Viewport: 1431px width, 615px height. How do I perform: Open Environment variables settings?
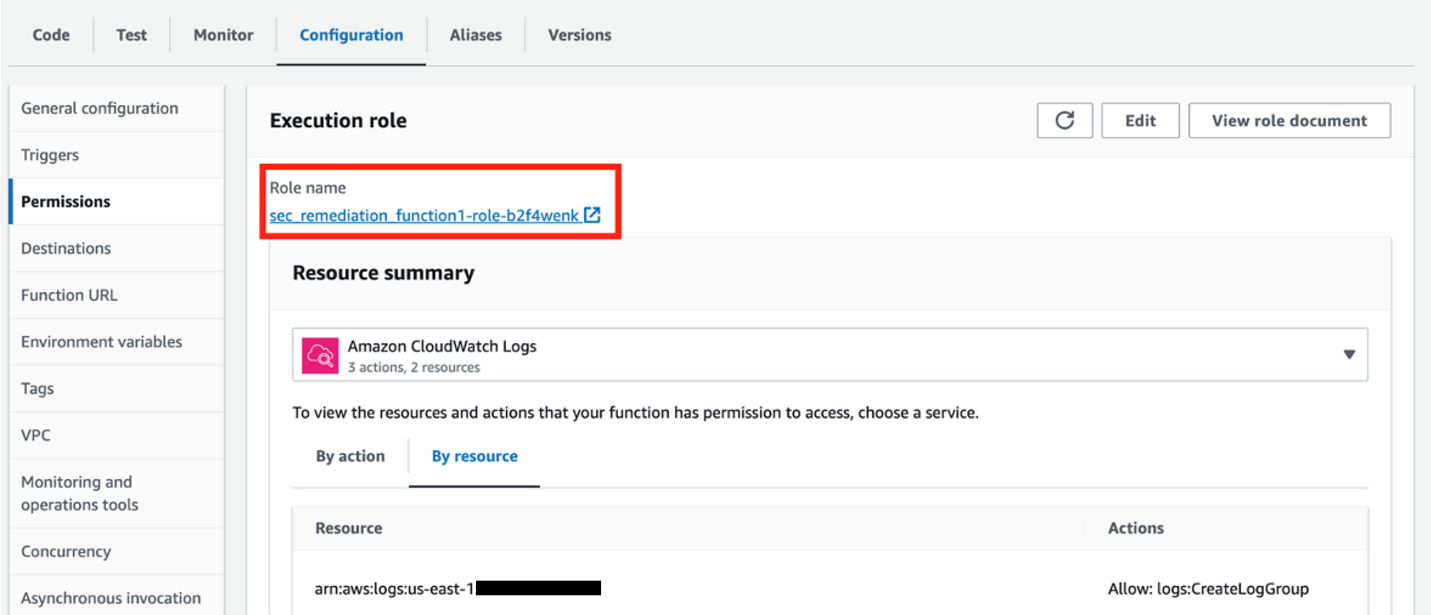101,341
